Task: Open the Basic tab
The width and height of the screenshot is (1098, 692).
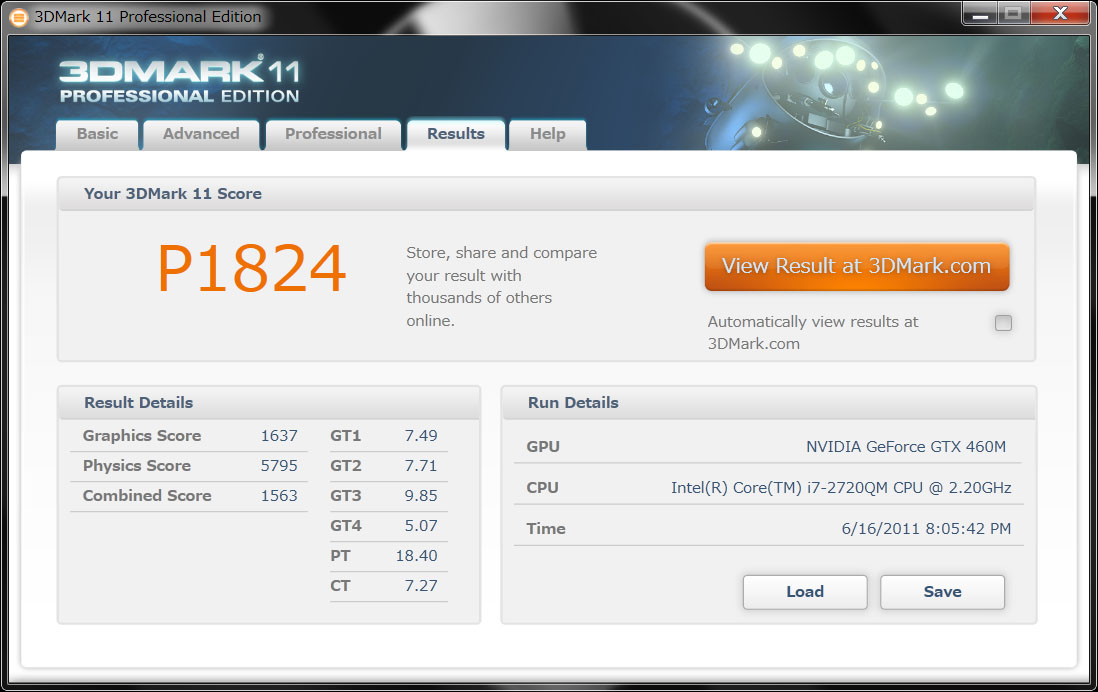Action: tap(97, 134)
